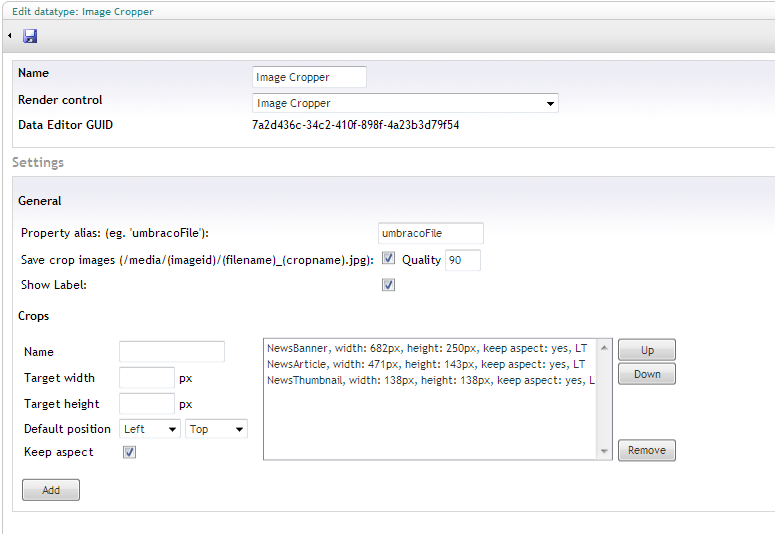Open the Top default position dropdown

(216, 429)
